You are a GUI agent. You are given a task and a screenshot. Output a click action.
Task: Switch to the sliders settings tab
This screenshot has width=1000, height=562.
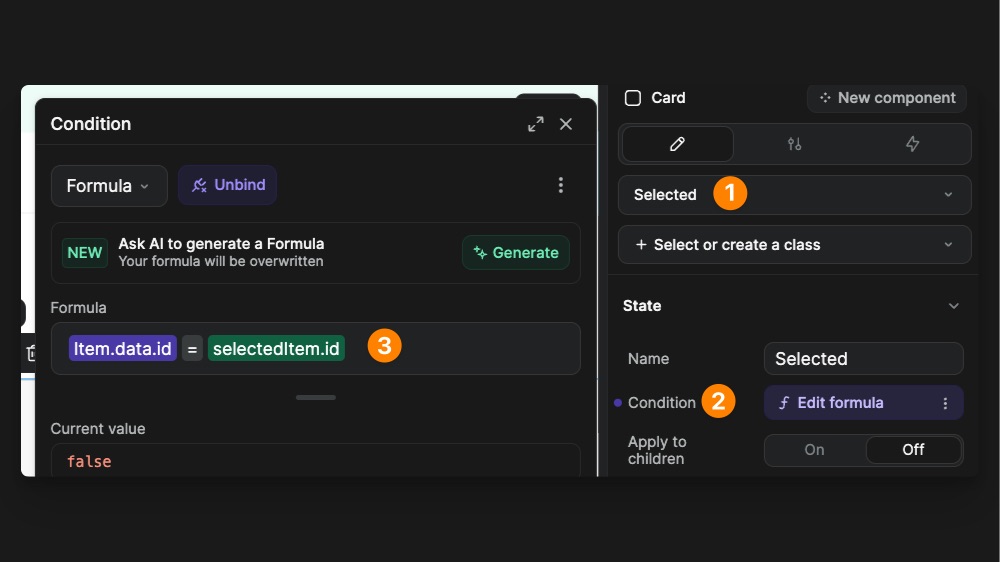[794, 144]
